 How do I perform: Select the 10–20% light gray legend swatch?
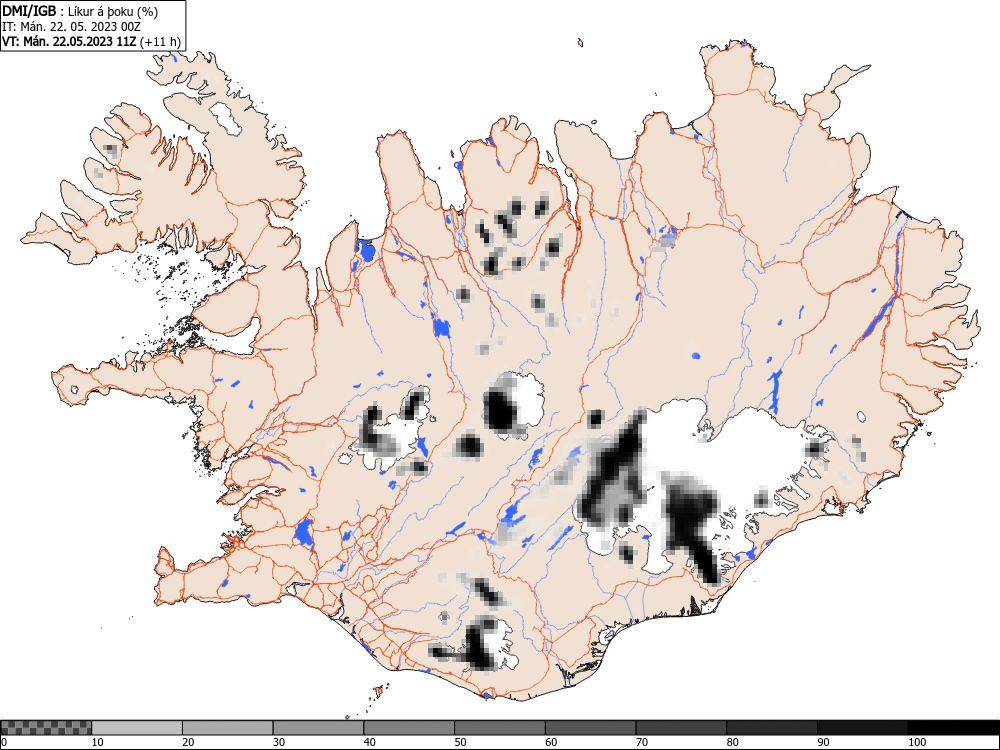coord(137,728)
